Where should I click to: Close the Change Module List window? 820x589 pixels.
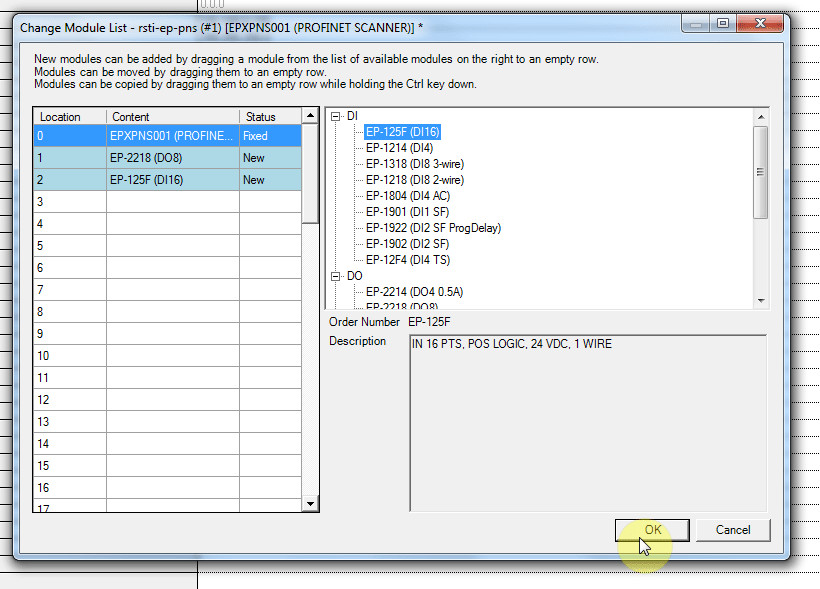[760, 24]
